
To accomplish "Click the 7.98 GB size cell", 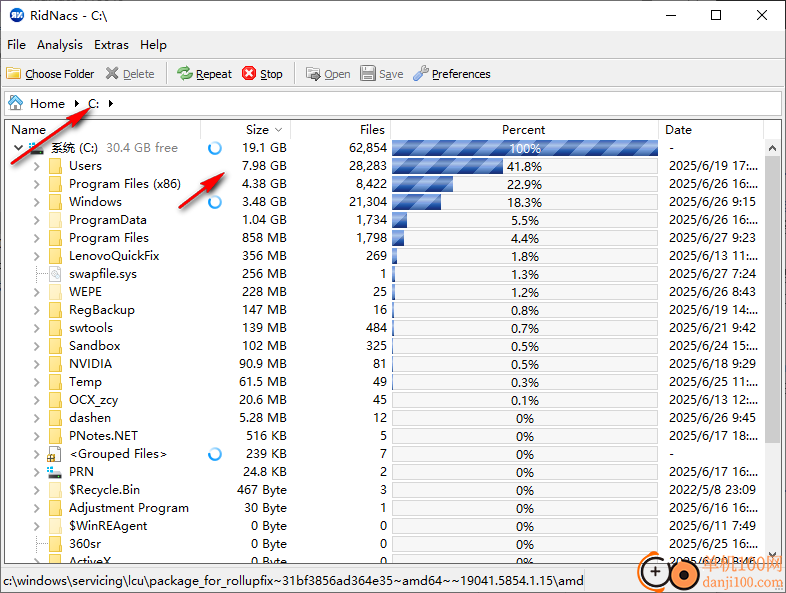I will tap(264, 166).
